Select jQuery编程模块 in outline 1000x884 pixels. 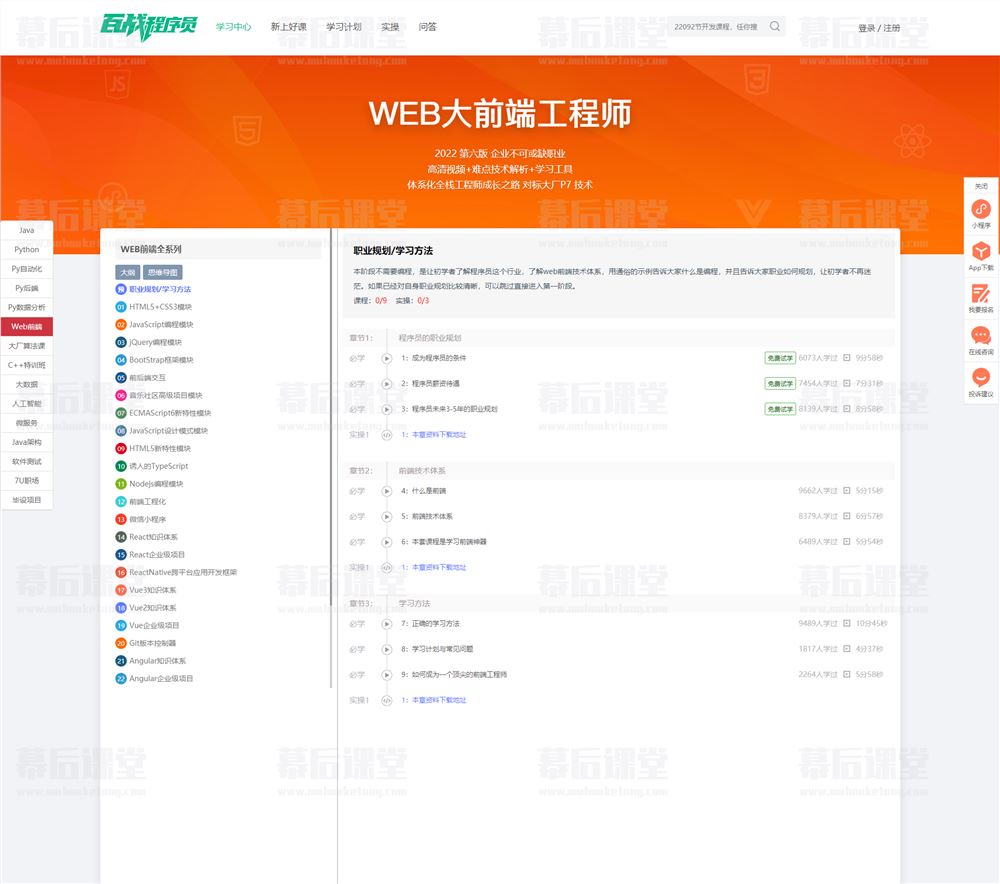click(156, 343)
